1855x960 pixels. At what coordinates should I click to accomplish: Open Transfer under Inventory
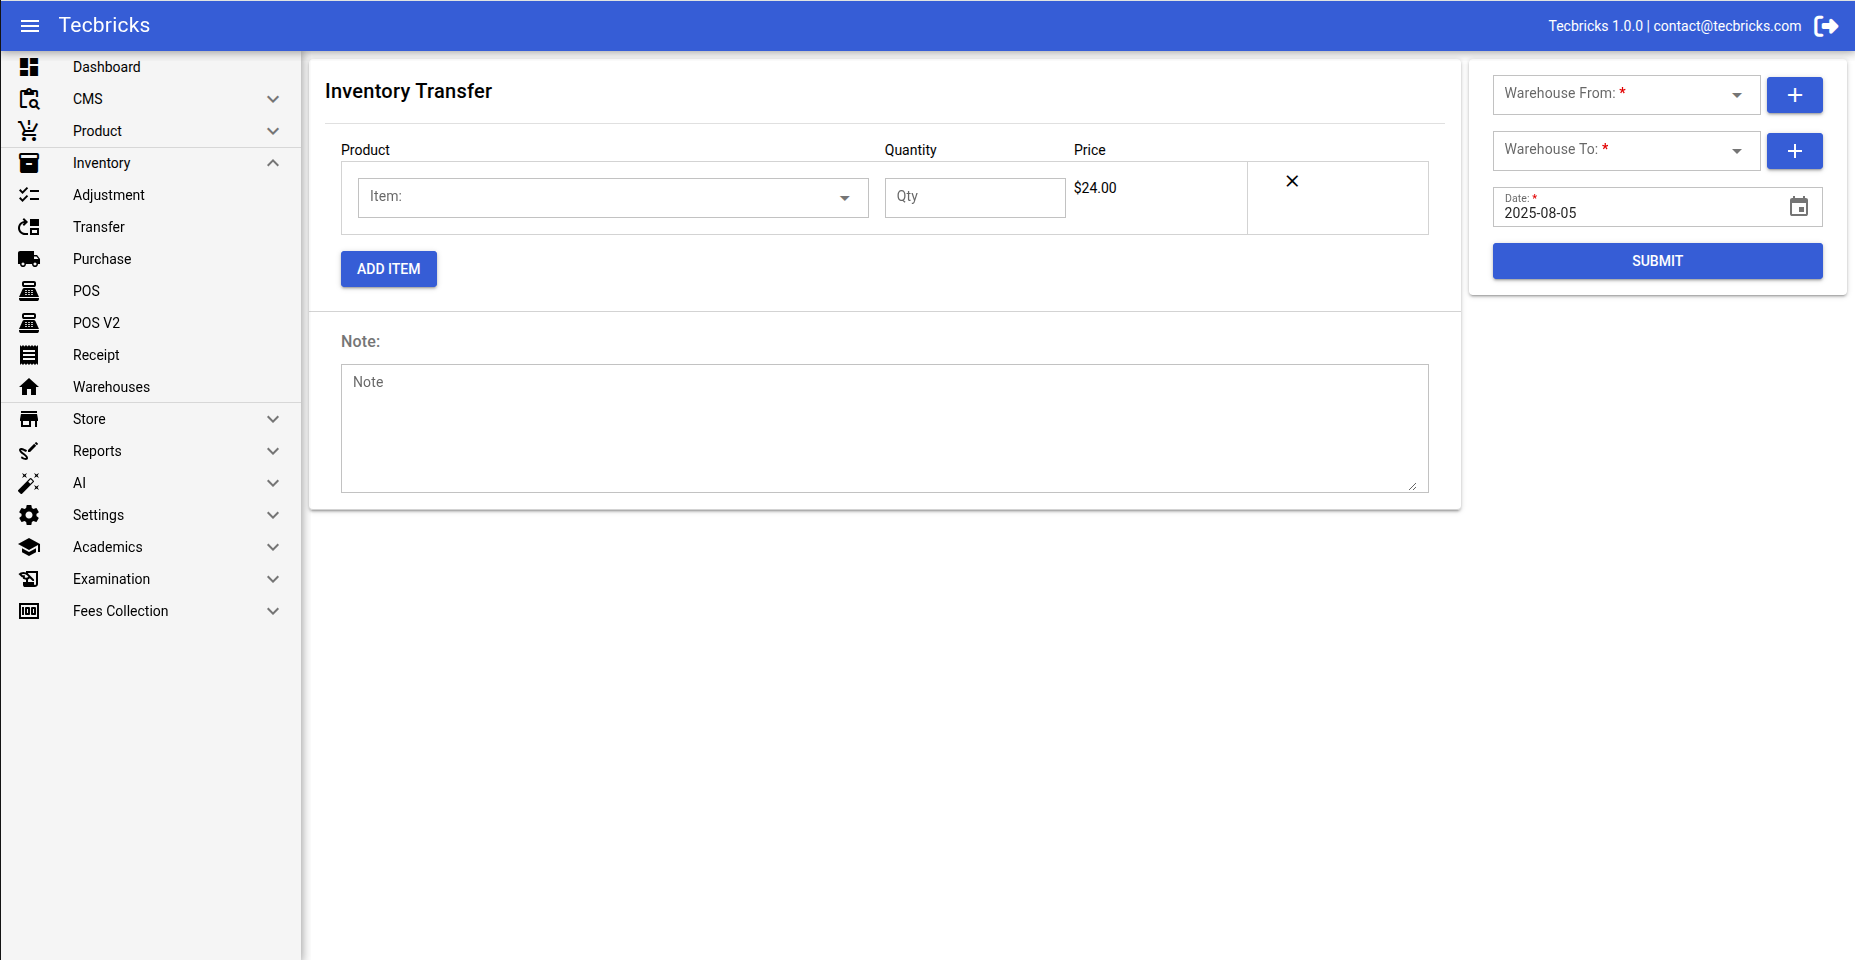coord(151,227)
